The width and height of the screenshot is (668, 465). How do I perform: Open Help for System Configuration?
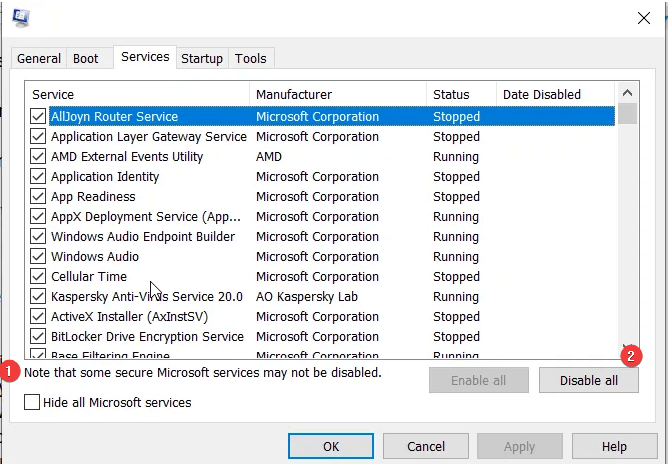[x=614, y=447]
